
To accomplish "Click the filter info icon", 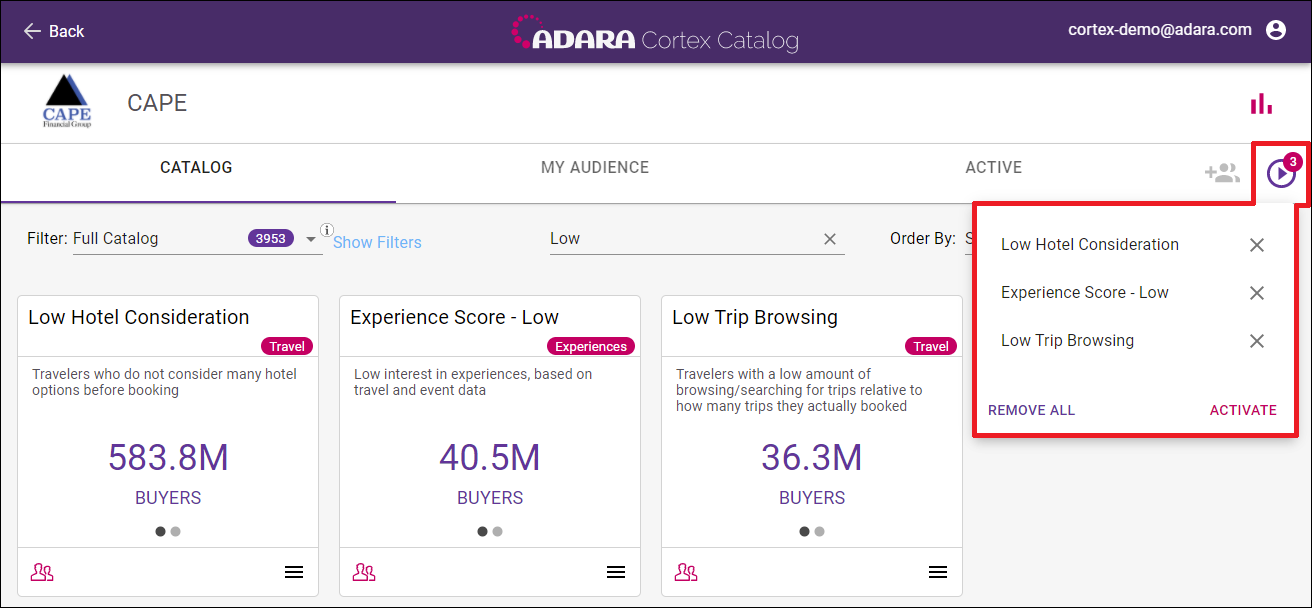I will (327, 229).
